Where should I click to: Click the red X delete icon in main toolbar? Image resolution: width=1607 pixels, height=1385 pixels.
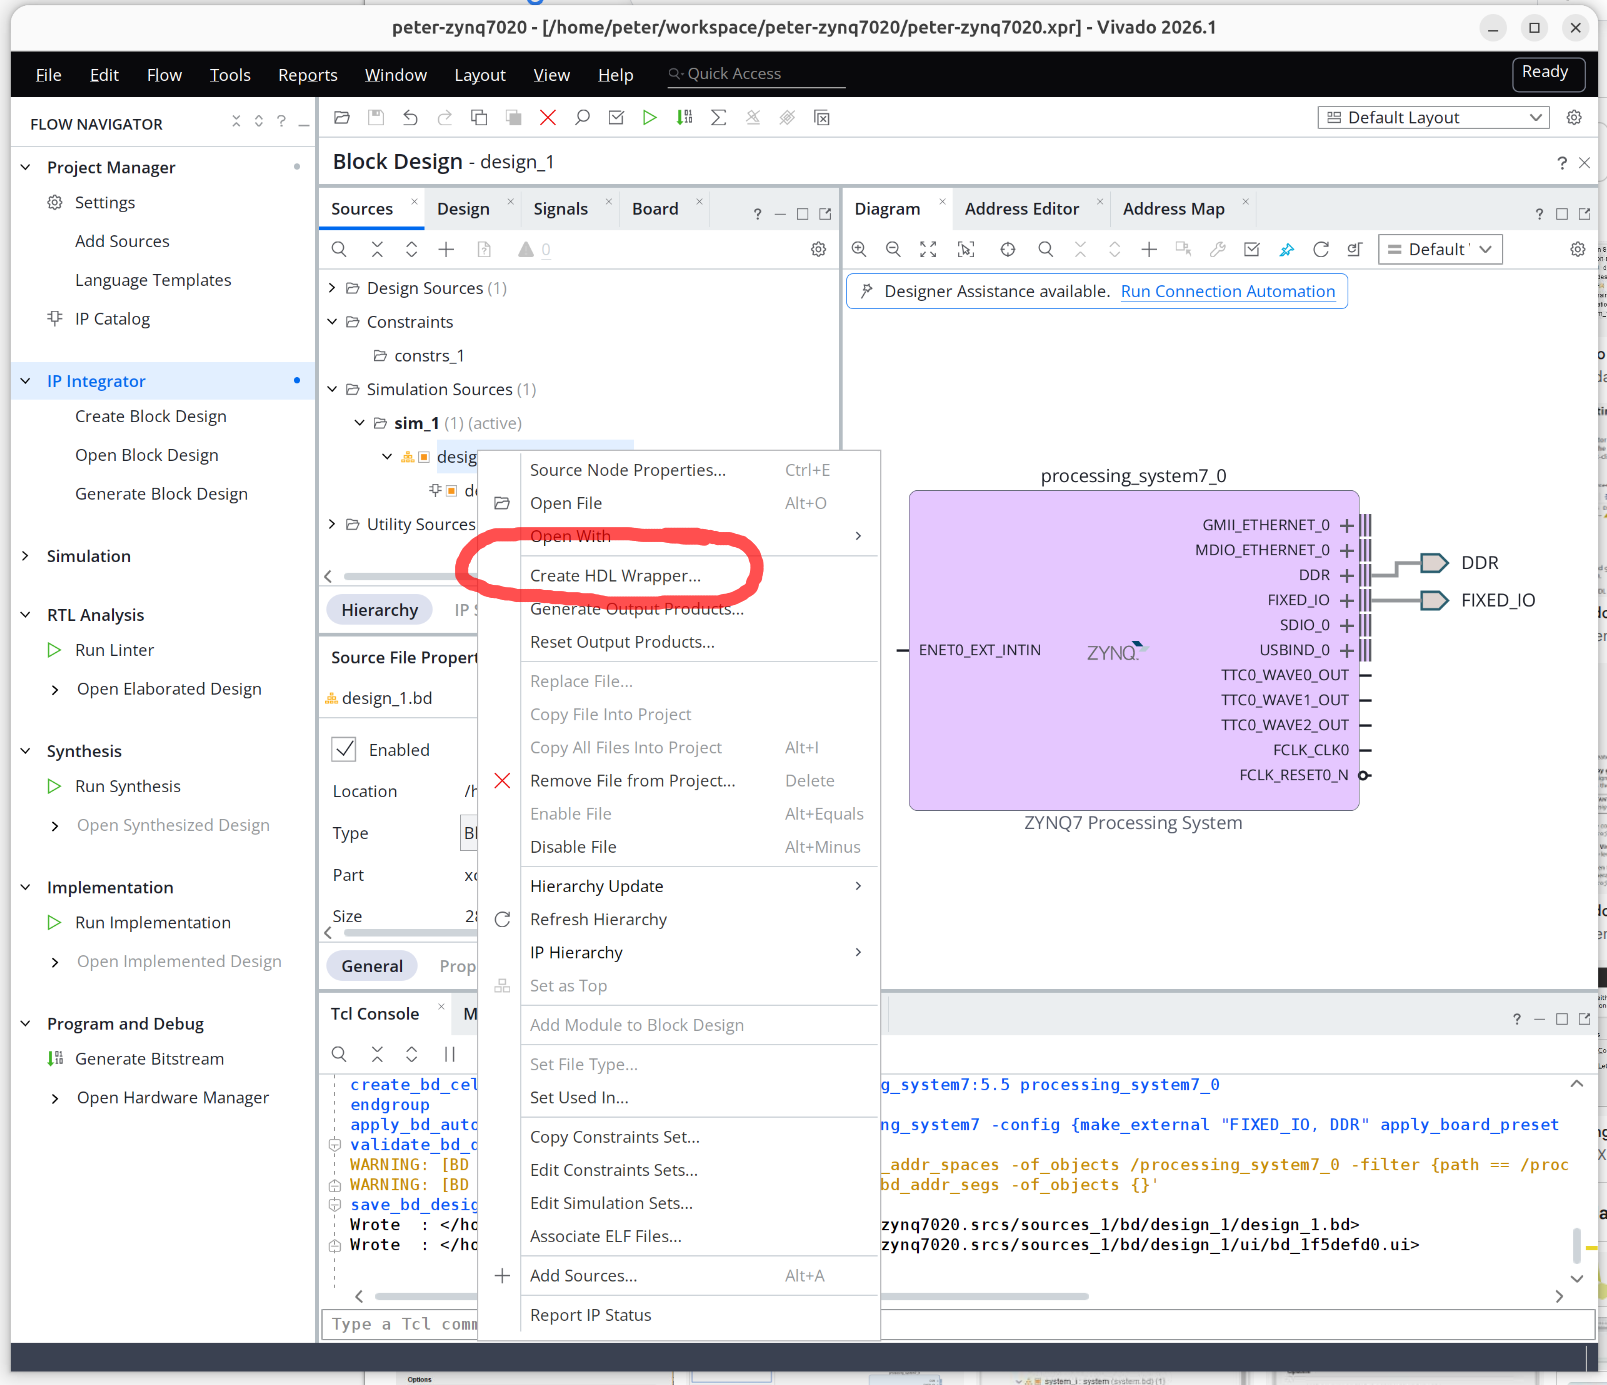click(x=548, y=118)
